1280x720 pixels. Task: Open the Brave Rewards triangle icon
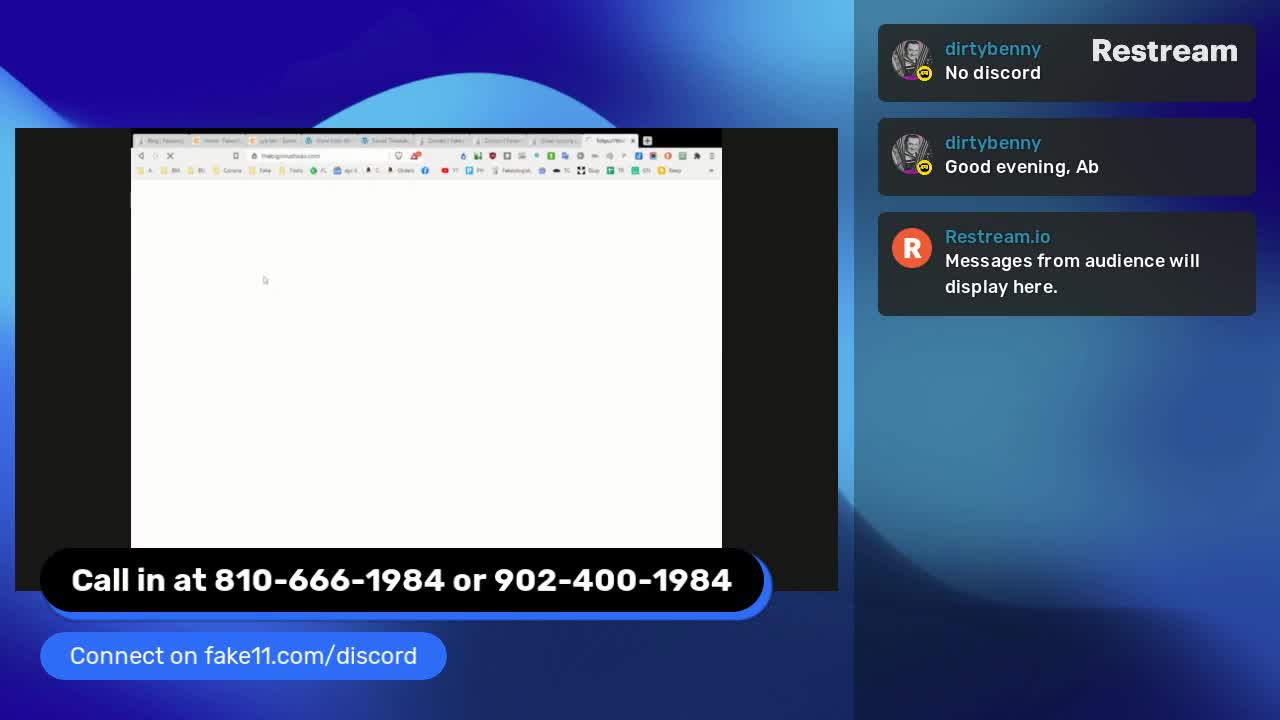pos(414,156)
